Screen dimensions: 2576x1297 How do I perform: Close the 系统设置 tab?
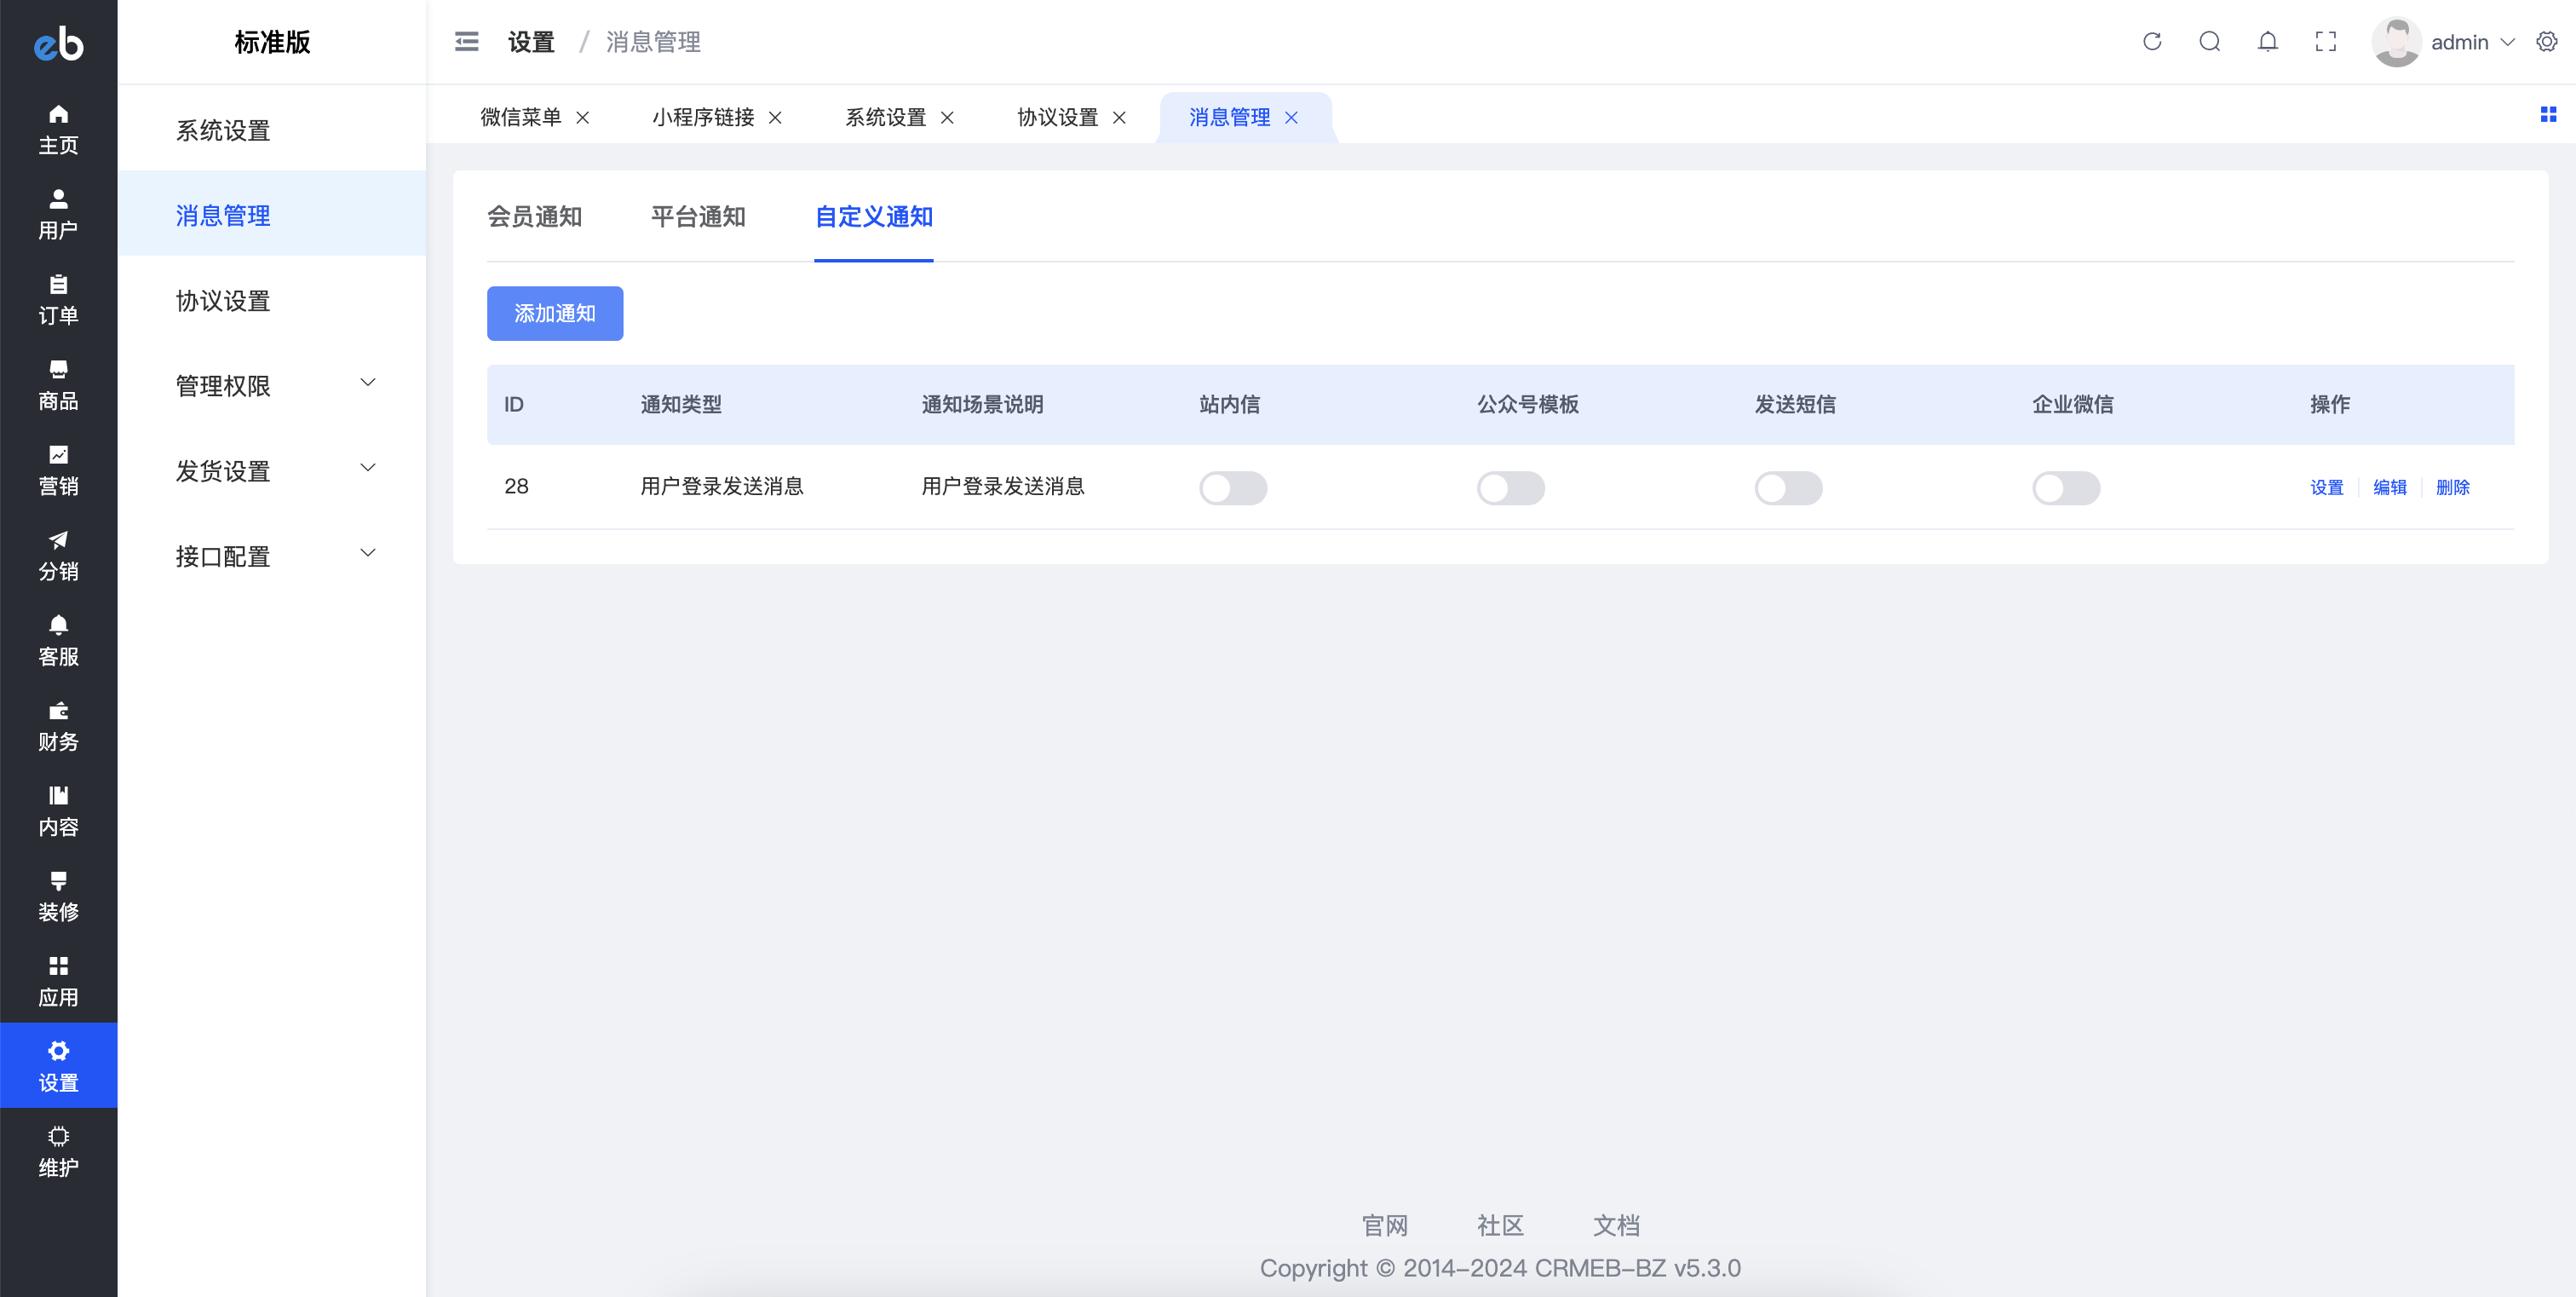[947, 118]
